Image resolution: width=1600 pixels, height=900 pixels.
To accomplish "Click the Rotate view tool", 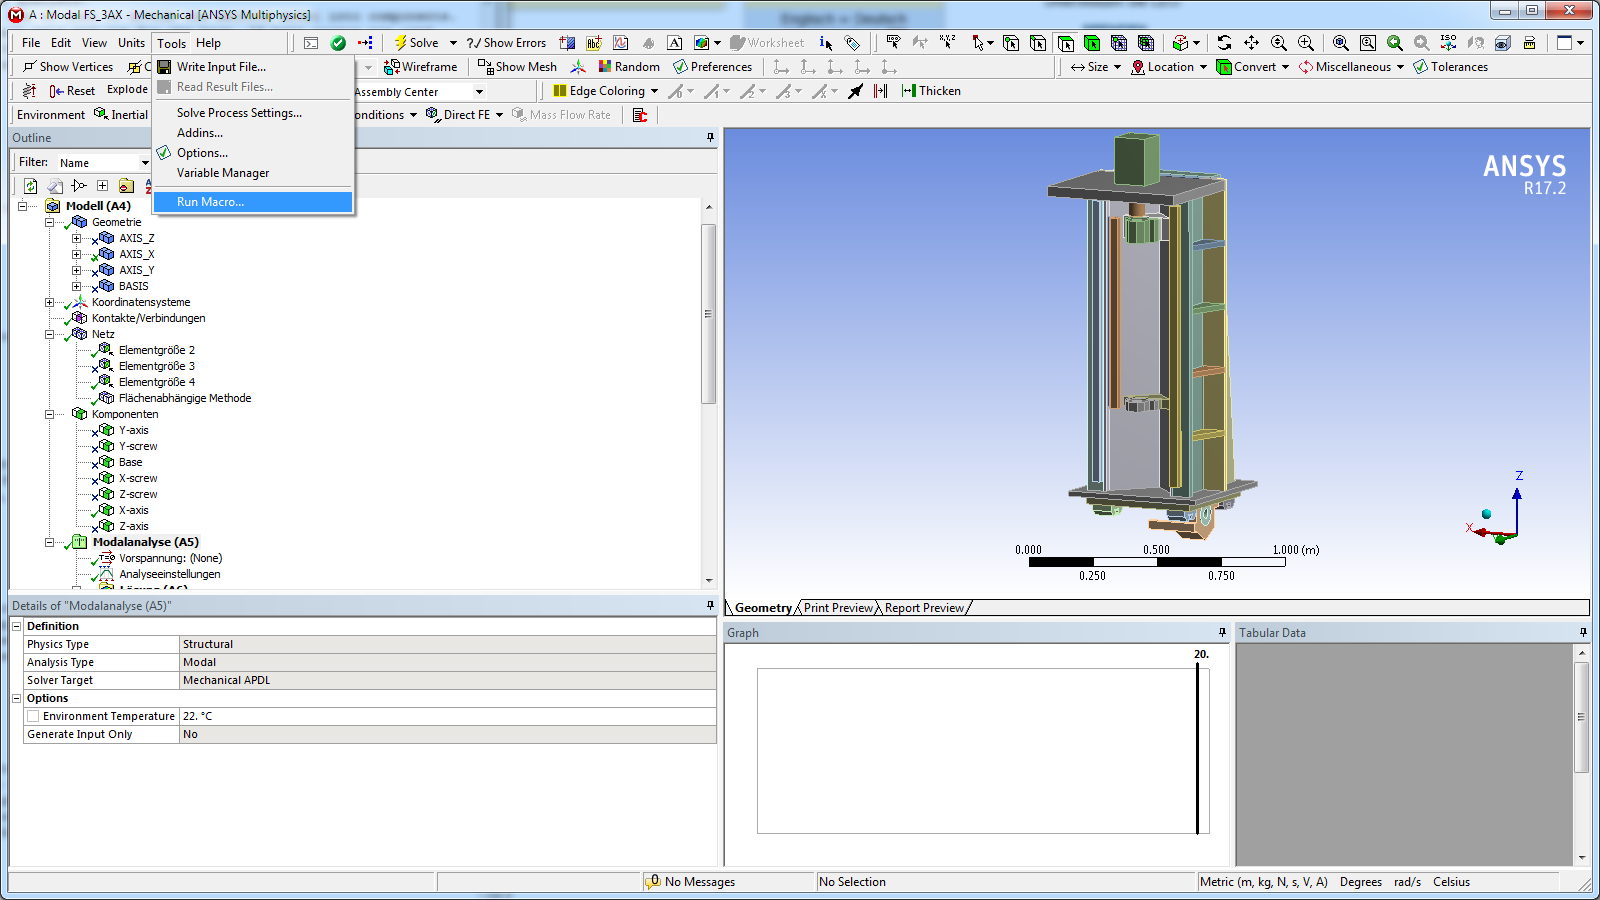I will [1224, 43].
